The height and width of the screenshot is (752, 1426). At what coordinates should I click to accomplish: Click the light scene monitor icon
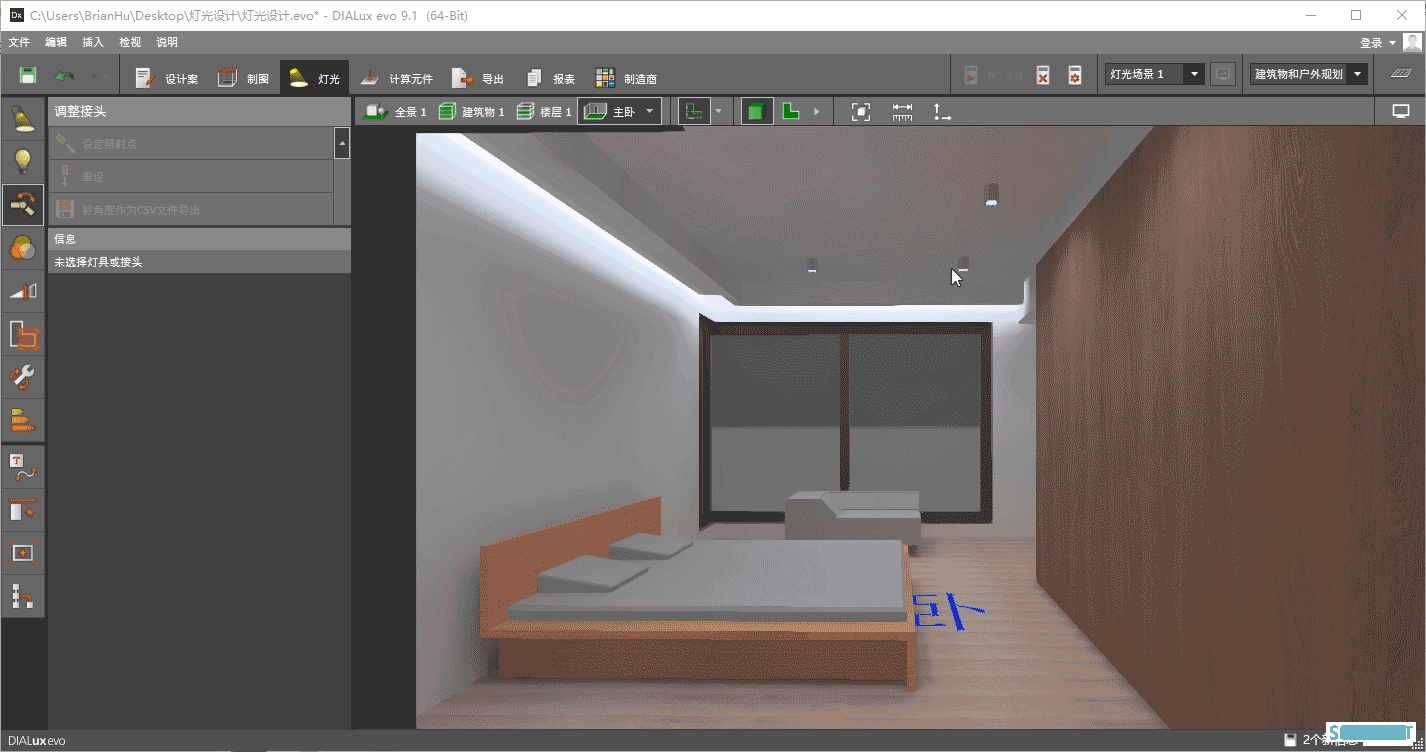click(1222, 74)
